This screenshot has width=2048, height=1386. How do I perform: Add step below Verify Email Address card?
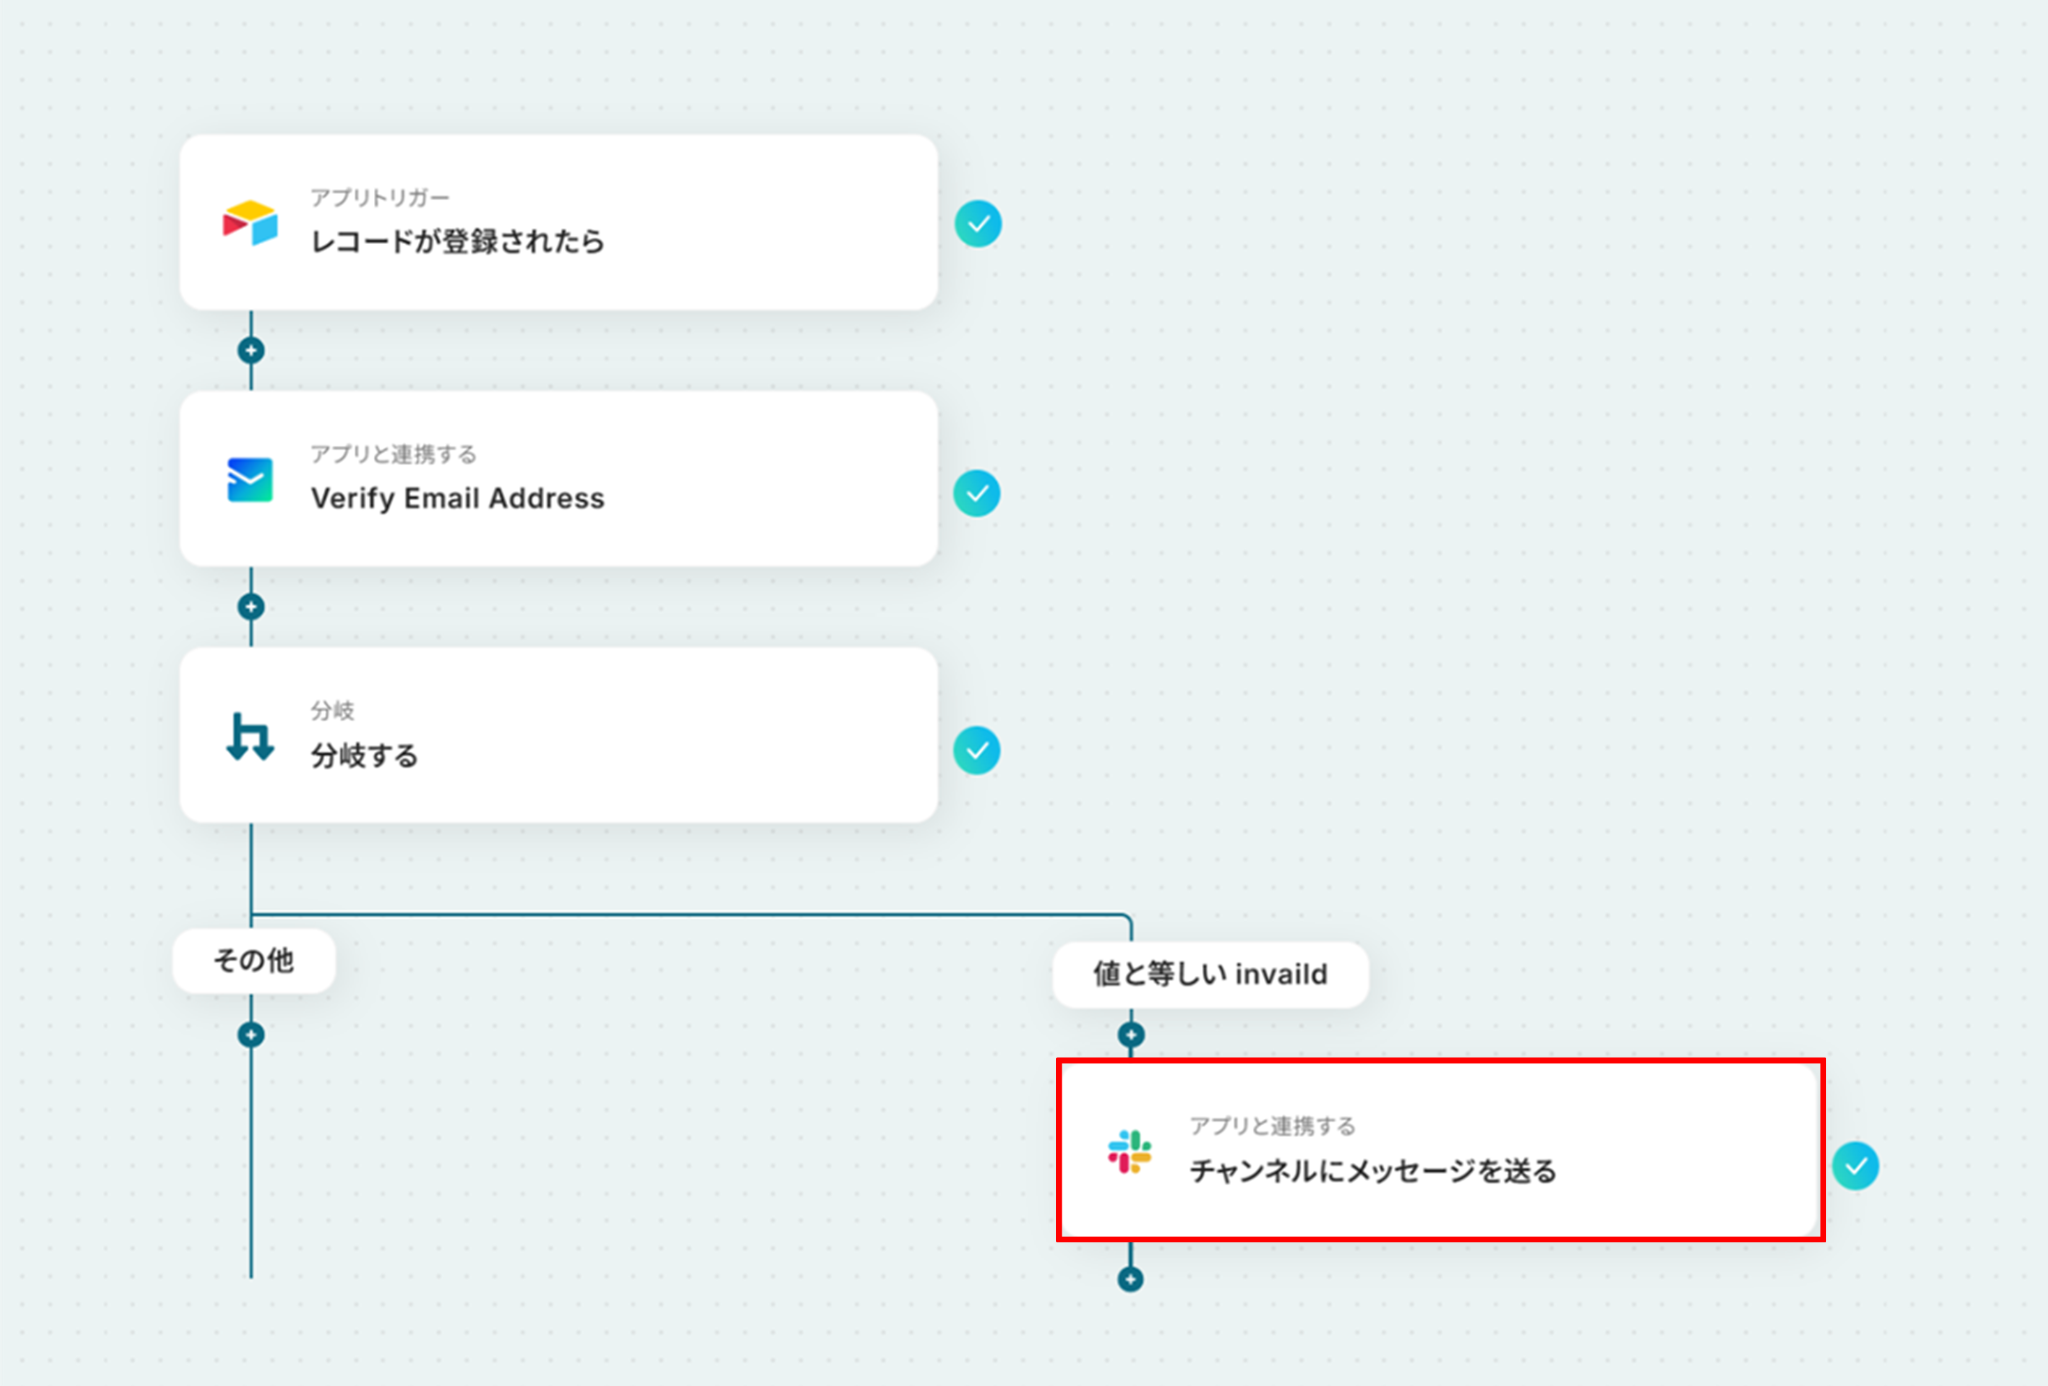tap(251, 607)
